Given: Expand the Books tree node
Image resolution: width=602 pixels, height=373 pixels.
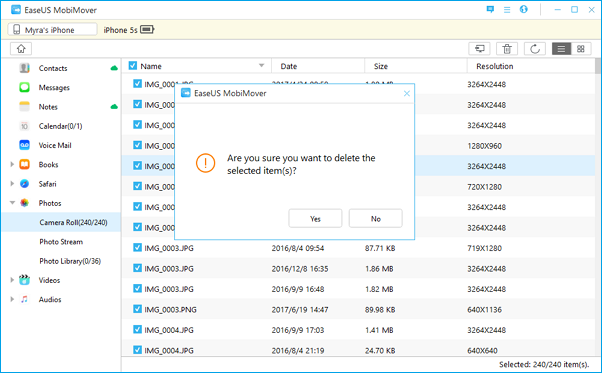Looking at the screenshot, I should tap(12, 164).
